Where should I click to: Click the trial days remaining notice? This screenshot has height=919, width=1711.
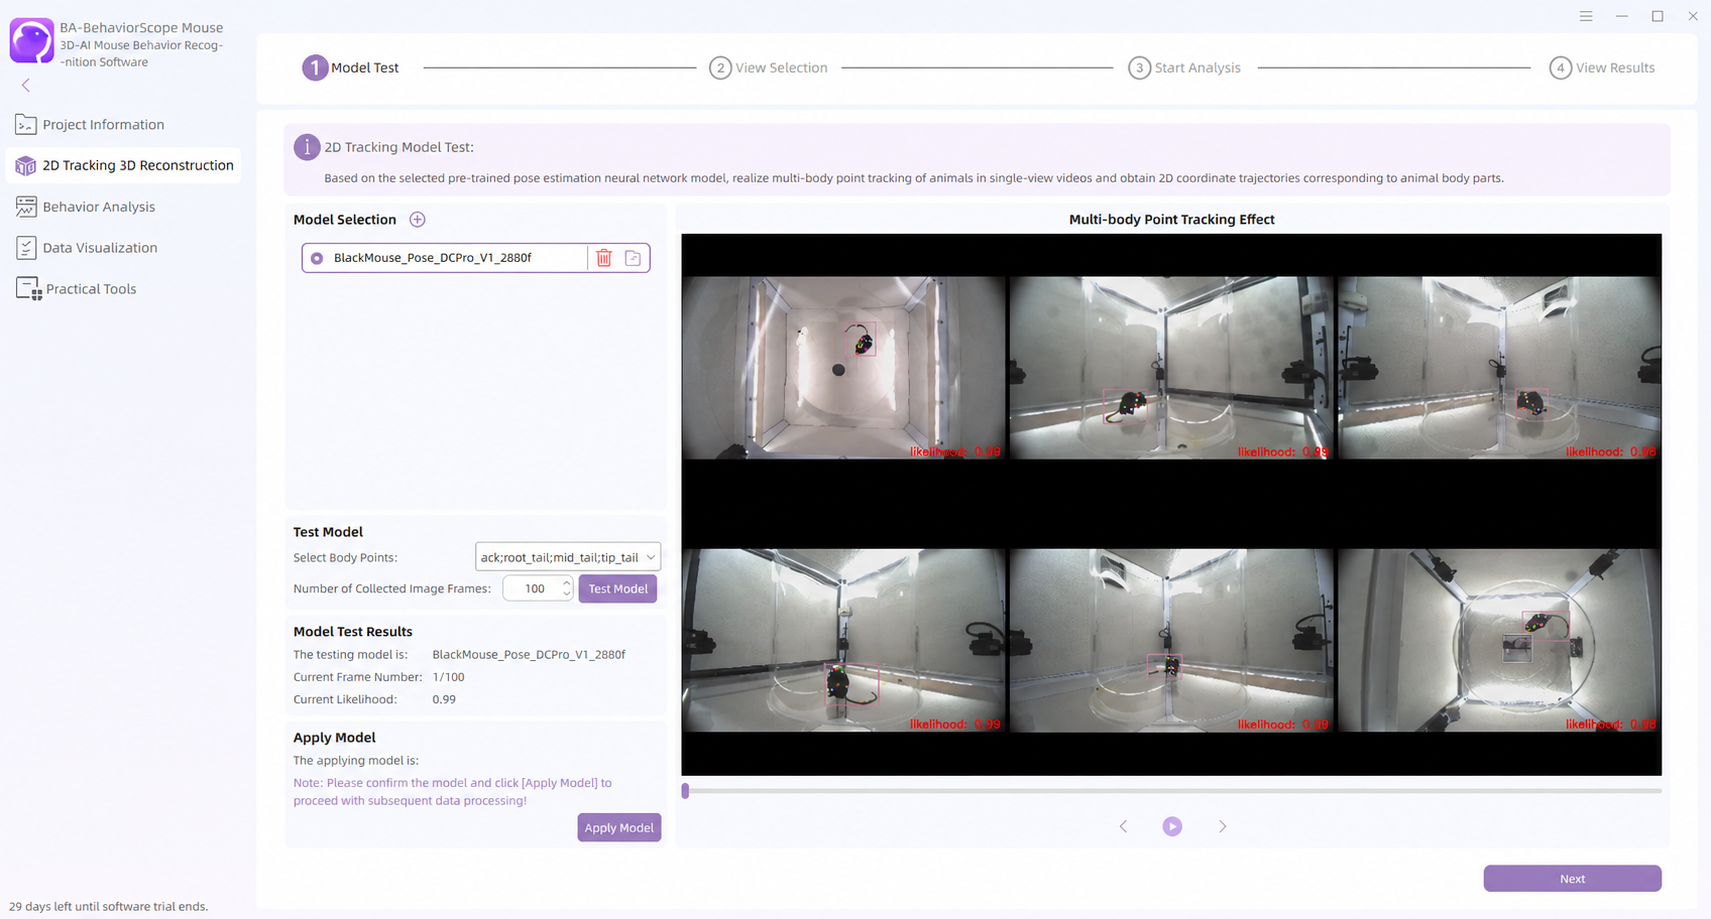click(109, 906)
